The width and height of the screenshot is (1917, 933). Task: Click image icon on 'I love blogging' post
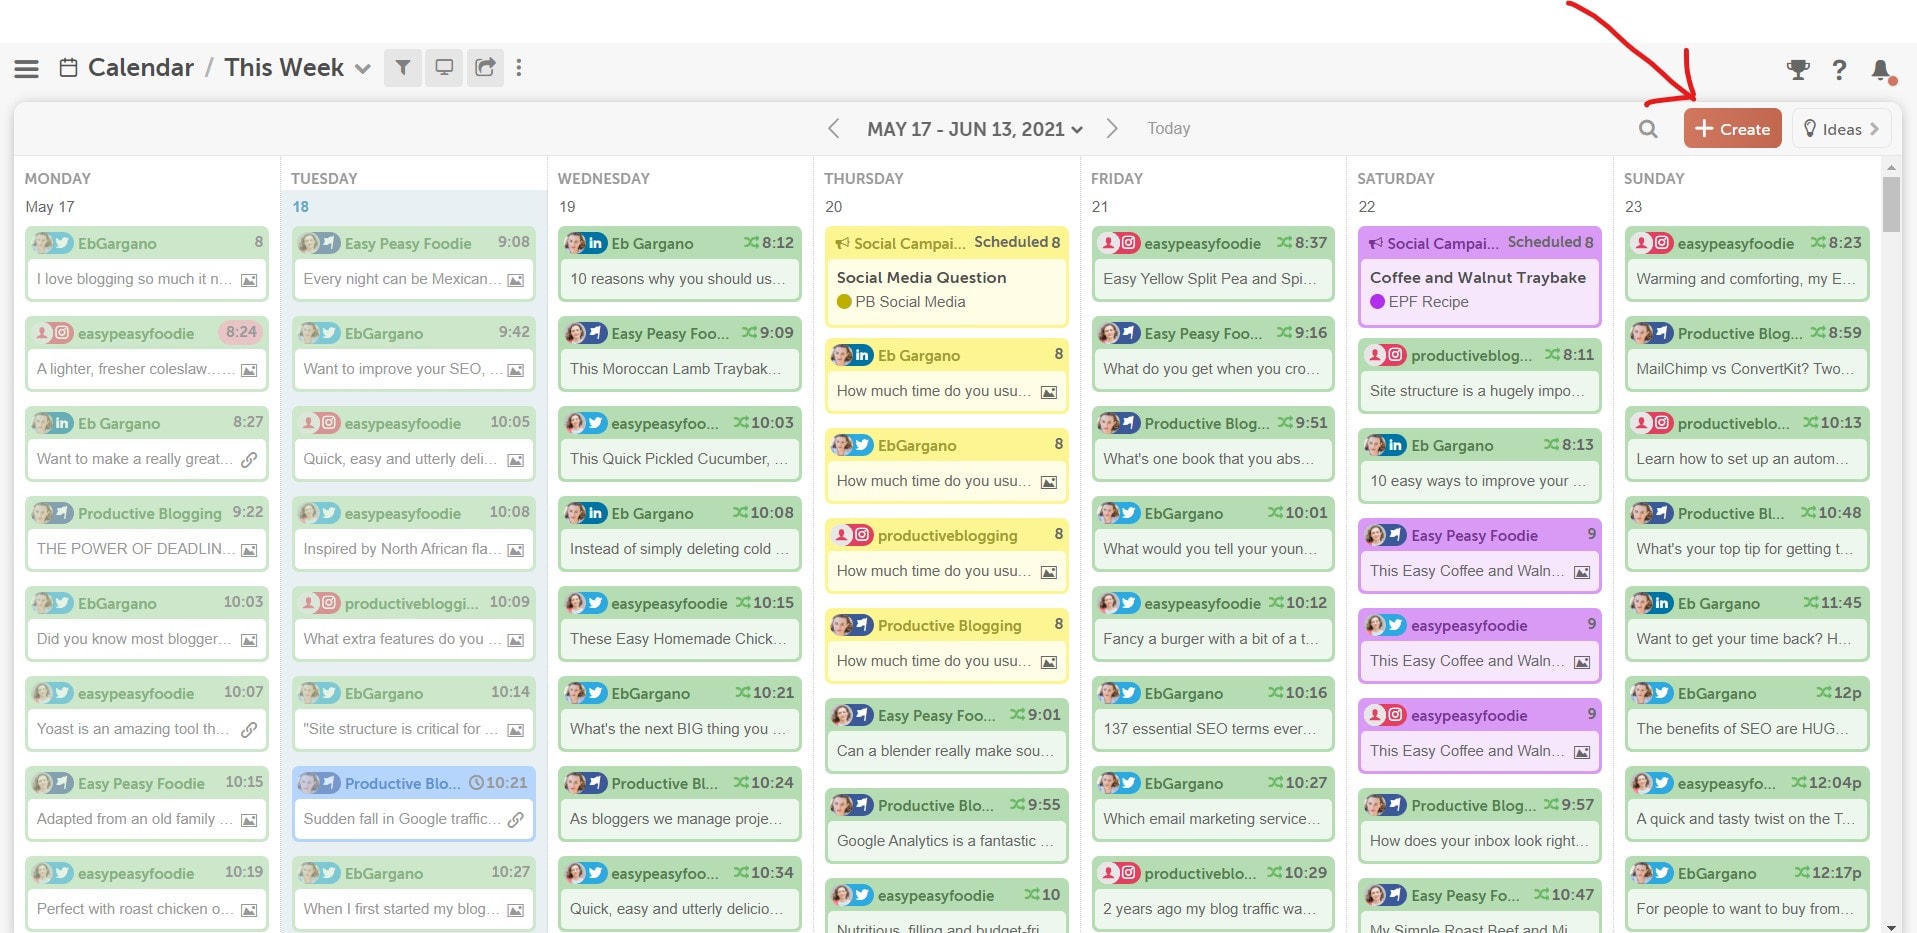pyautogui.click(x=249, y=280)
